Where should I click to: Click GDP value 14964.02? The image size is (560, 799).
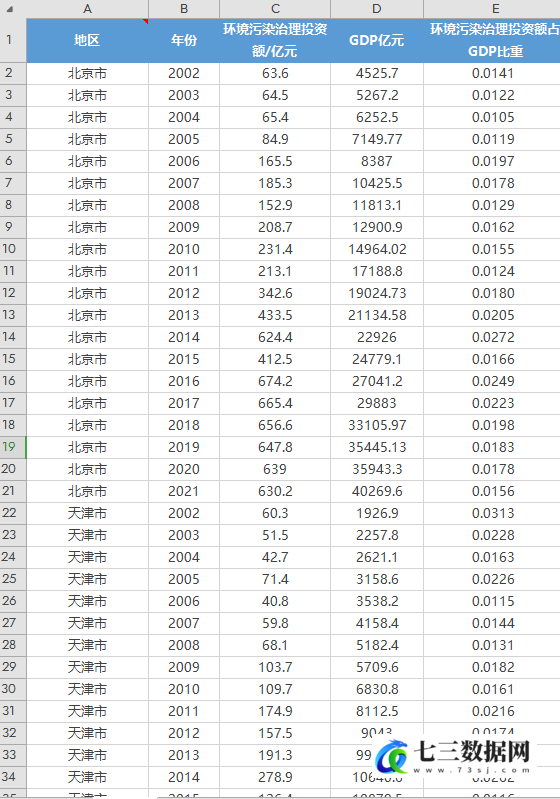point(377,249)
